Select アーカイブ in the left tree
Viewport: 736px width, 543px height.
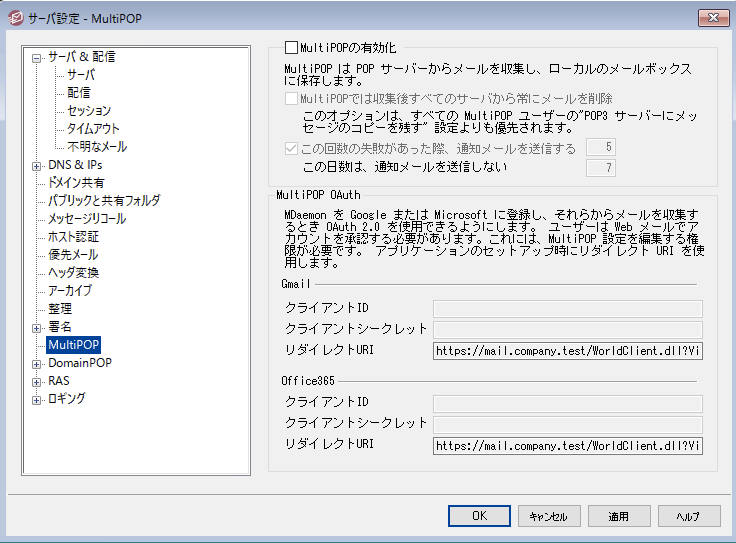[x=70, y=291]
